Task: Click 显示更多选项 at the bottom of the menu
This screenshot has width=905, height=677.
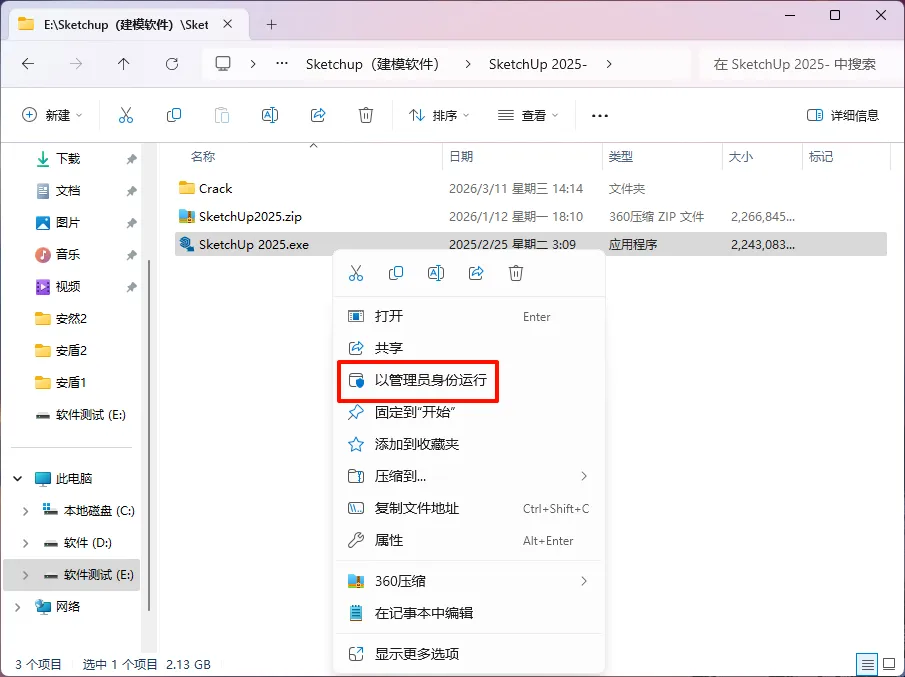Action: (x=469, y=654)
